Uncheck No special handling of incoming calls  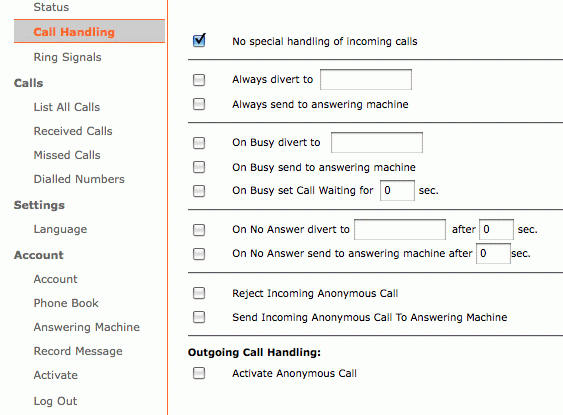tap(199, 41)
